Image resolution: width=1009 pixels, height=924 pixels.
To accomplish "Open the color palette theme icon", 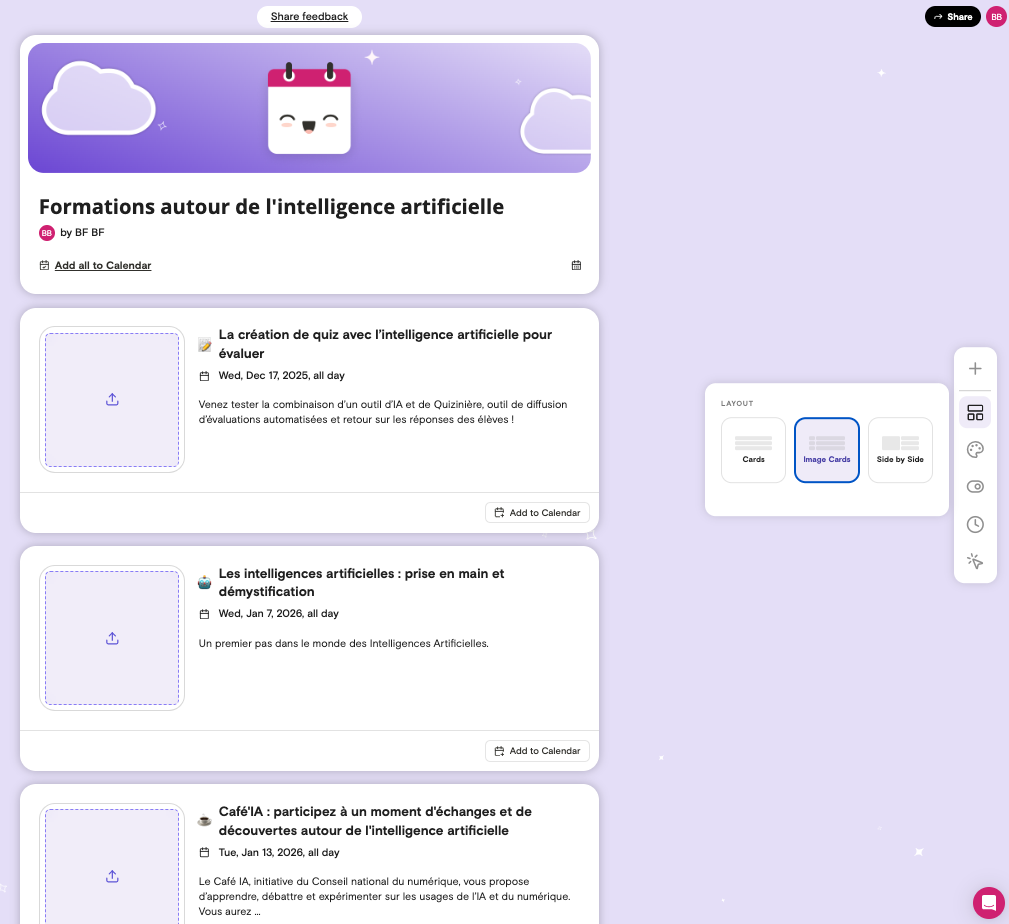I will click(x=975, y=450).
